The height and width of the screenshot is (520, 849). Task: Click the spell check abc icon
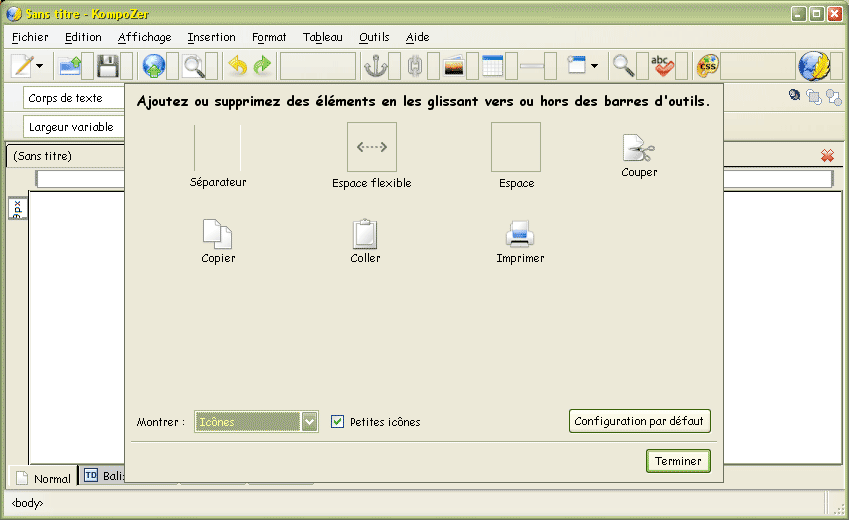tap(662, 67)
